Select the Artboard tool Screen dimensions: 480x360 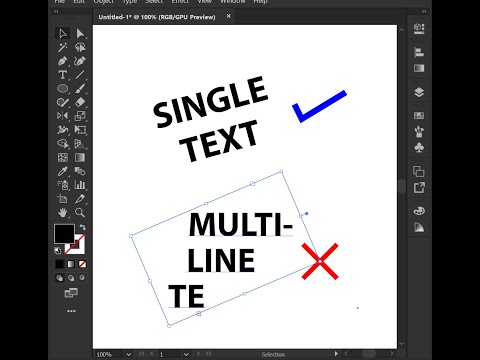63,199
